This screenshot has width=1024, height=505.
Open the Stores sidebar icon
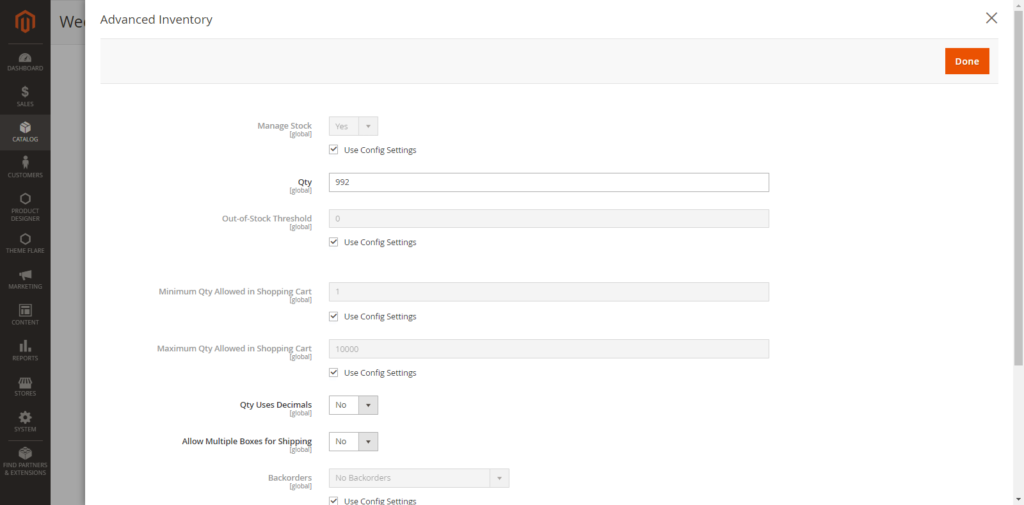click(25, 382)
